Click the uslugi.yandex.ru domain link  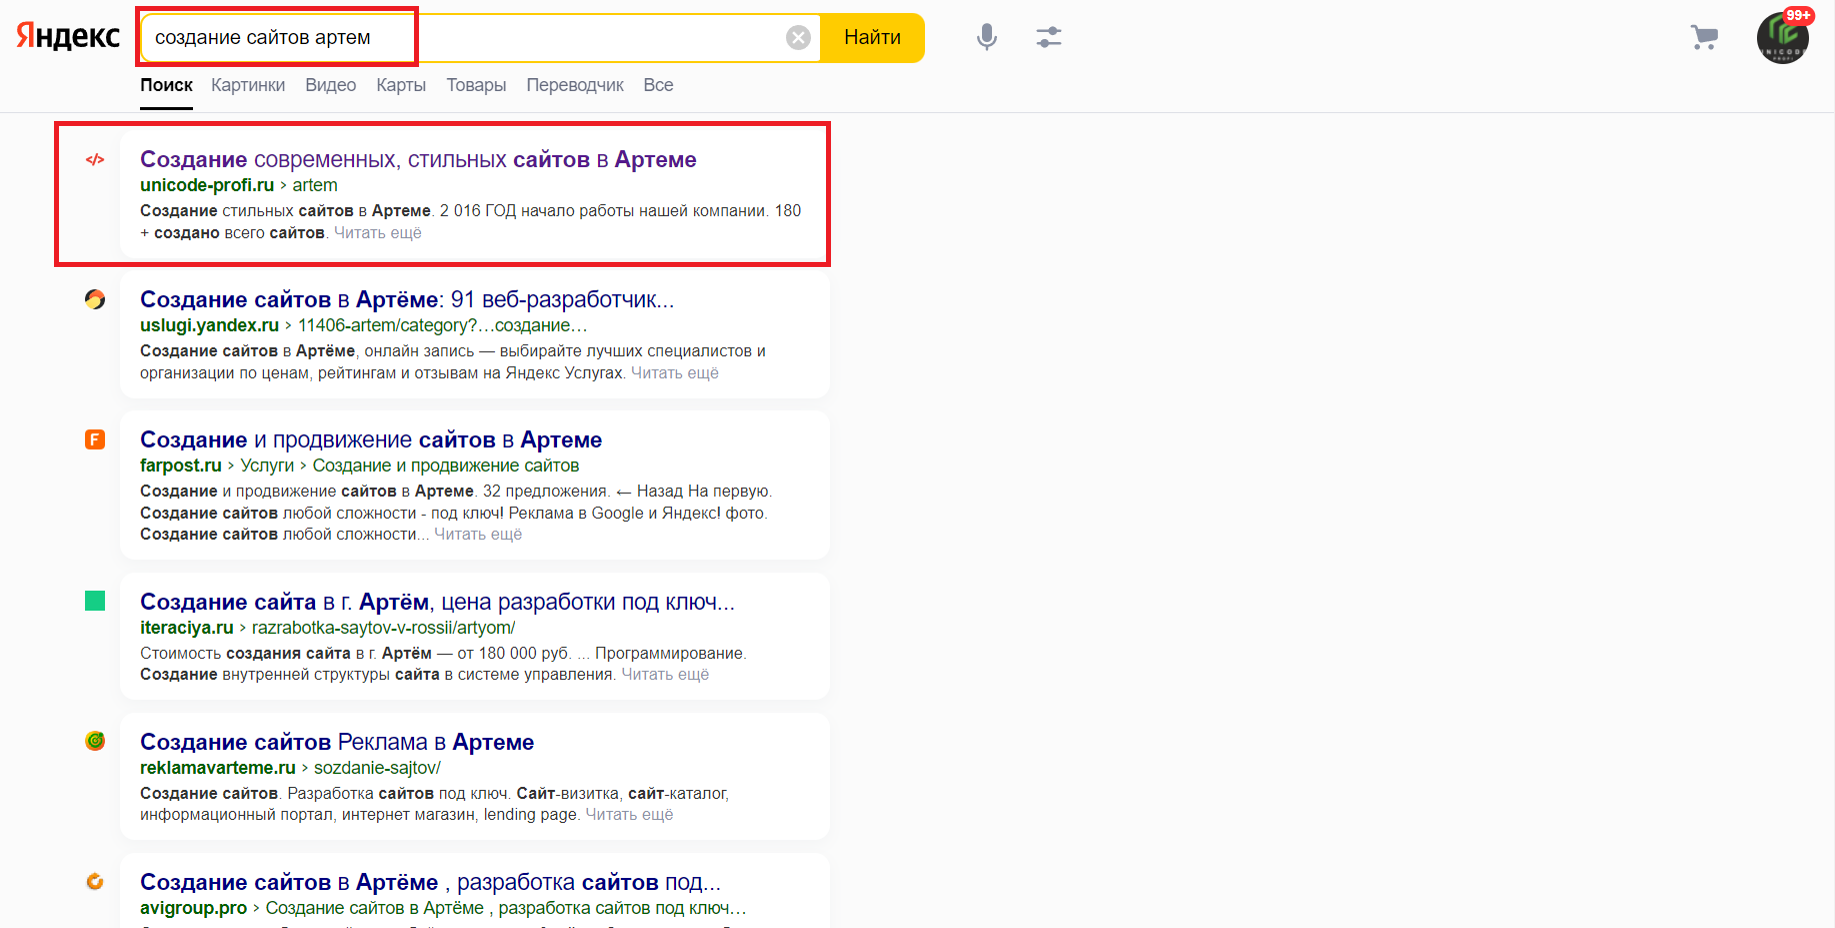point(209,325)
